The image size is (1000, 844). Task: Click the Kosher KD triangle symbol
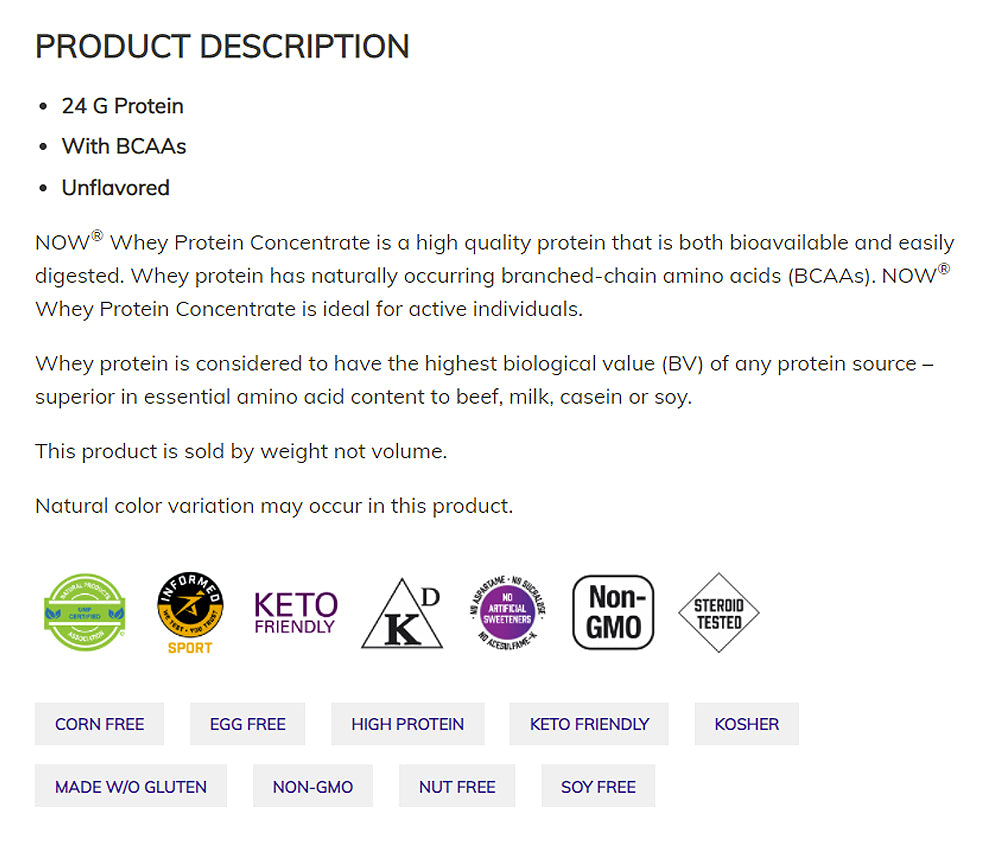(x=401, y=614)
